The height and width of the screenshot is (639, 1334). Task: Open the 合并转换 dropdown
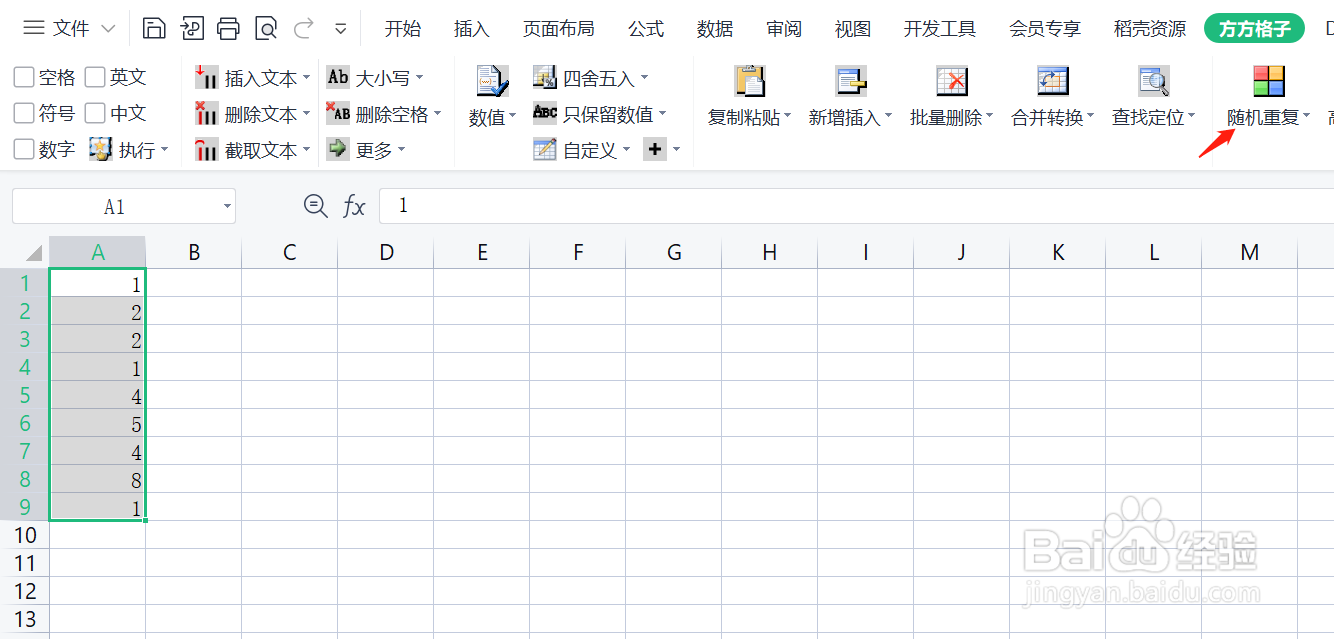pos(1090,117)
